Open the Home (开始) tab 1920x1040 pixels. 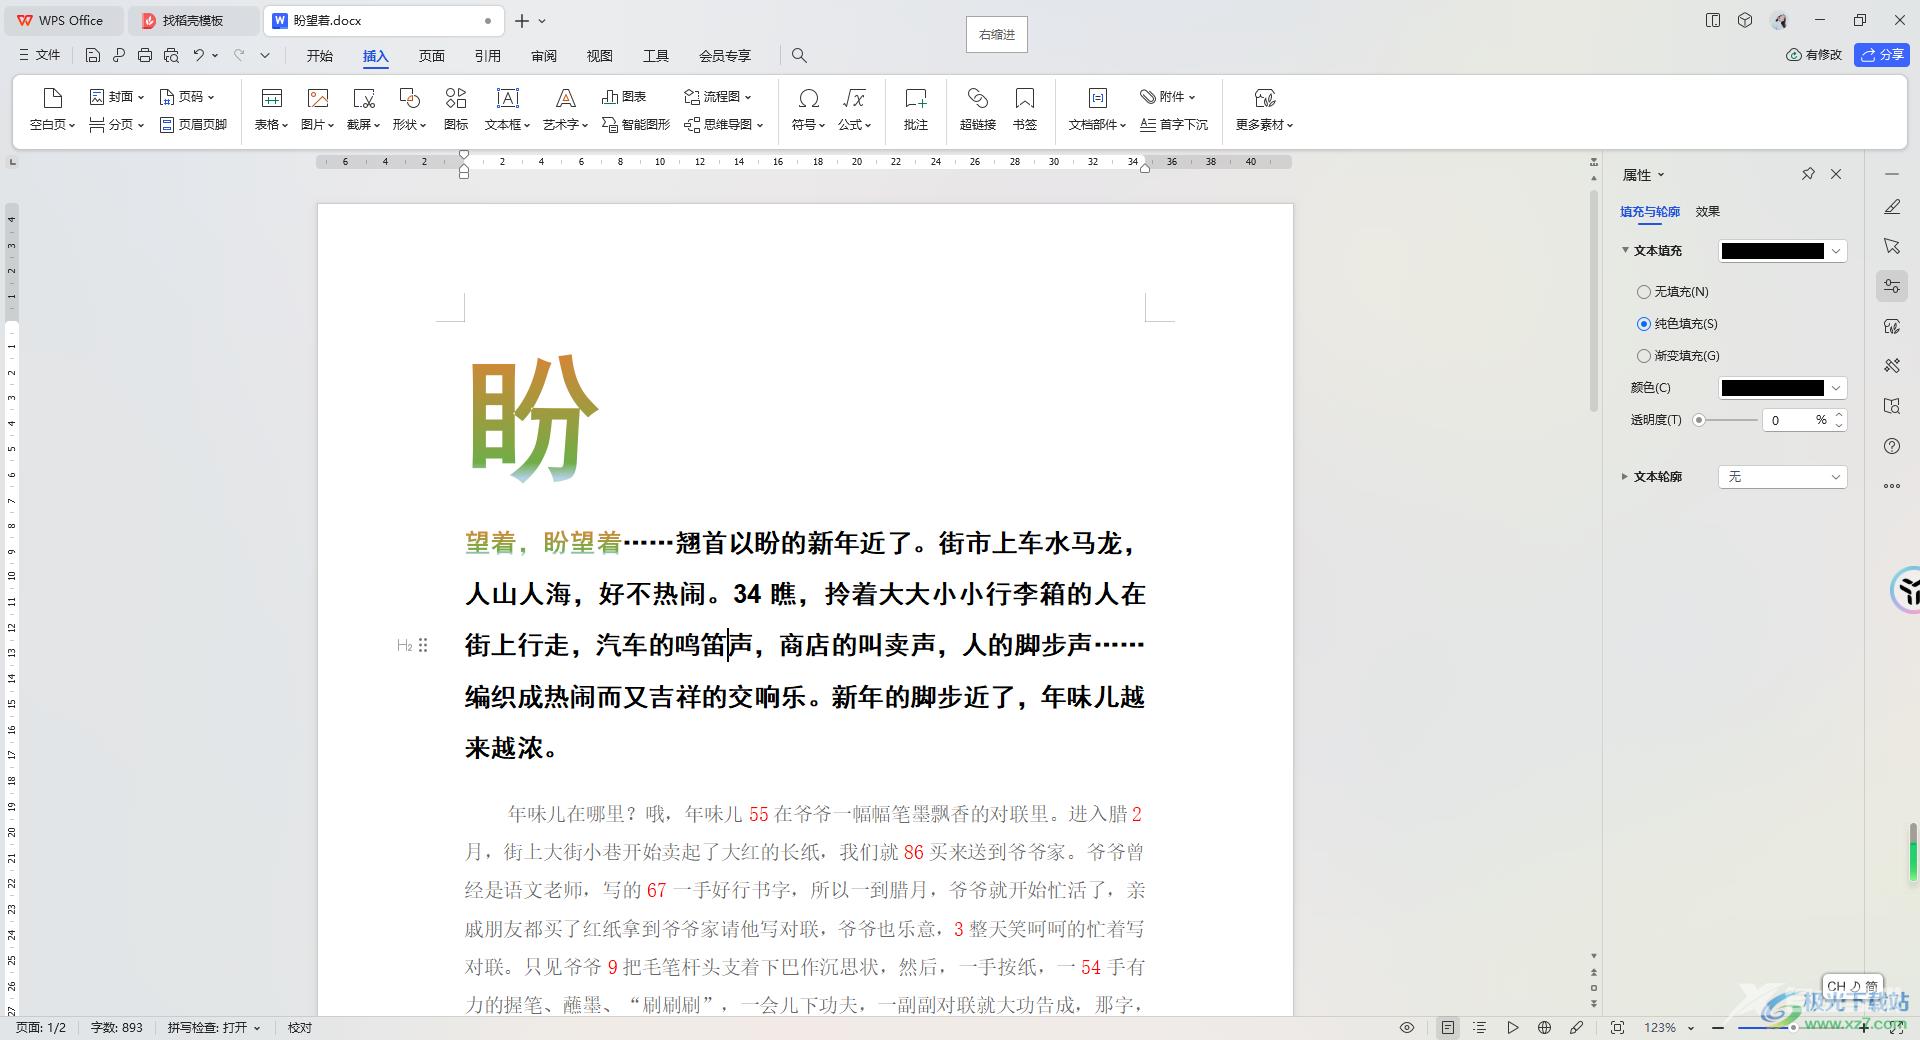pyautogui.click(x=320, y=56)
